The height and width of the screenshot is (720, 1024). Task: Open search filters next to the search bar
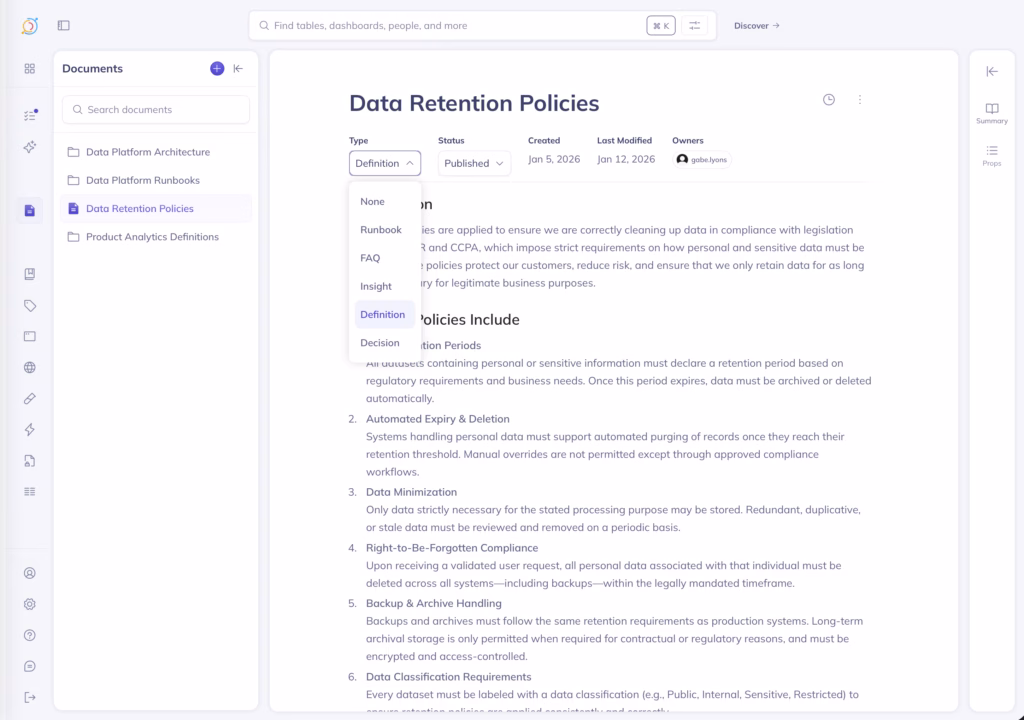point(694,25)
